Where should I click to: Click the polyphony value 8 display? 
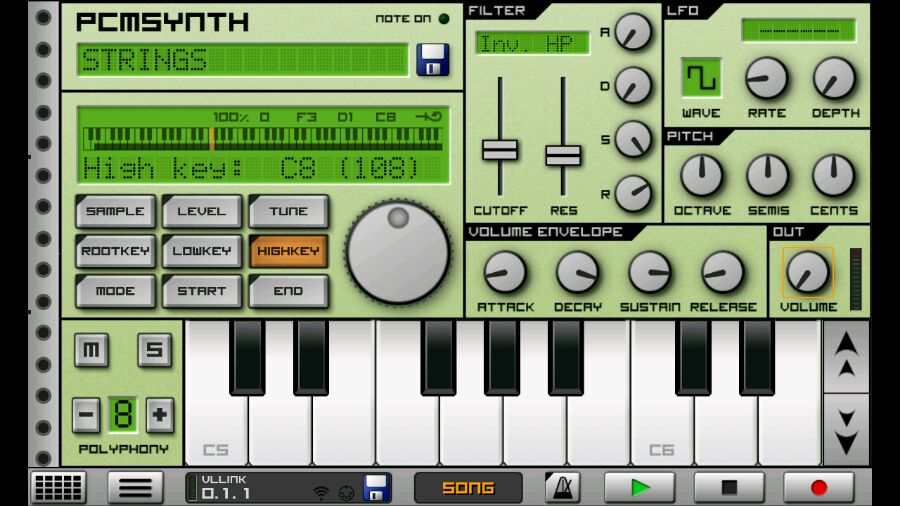pyautogui.click(x=123, y=414)
